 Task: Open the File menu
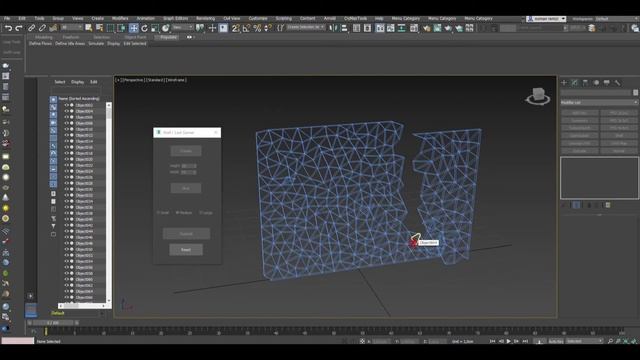pyautogui.click(x=7, y=18)
